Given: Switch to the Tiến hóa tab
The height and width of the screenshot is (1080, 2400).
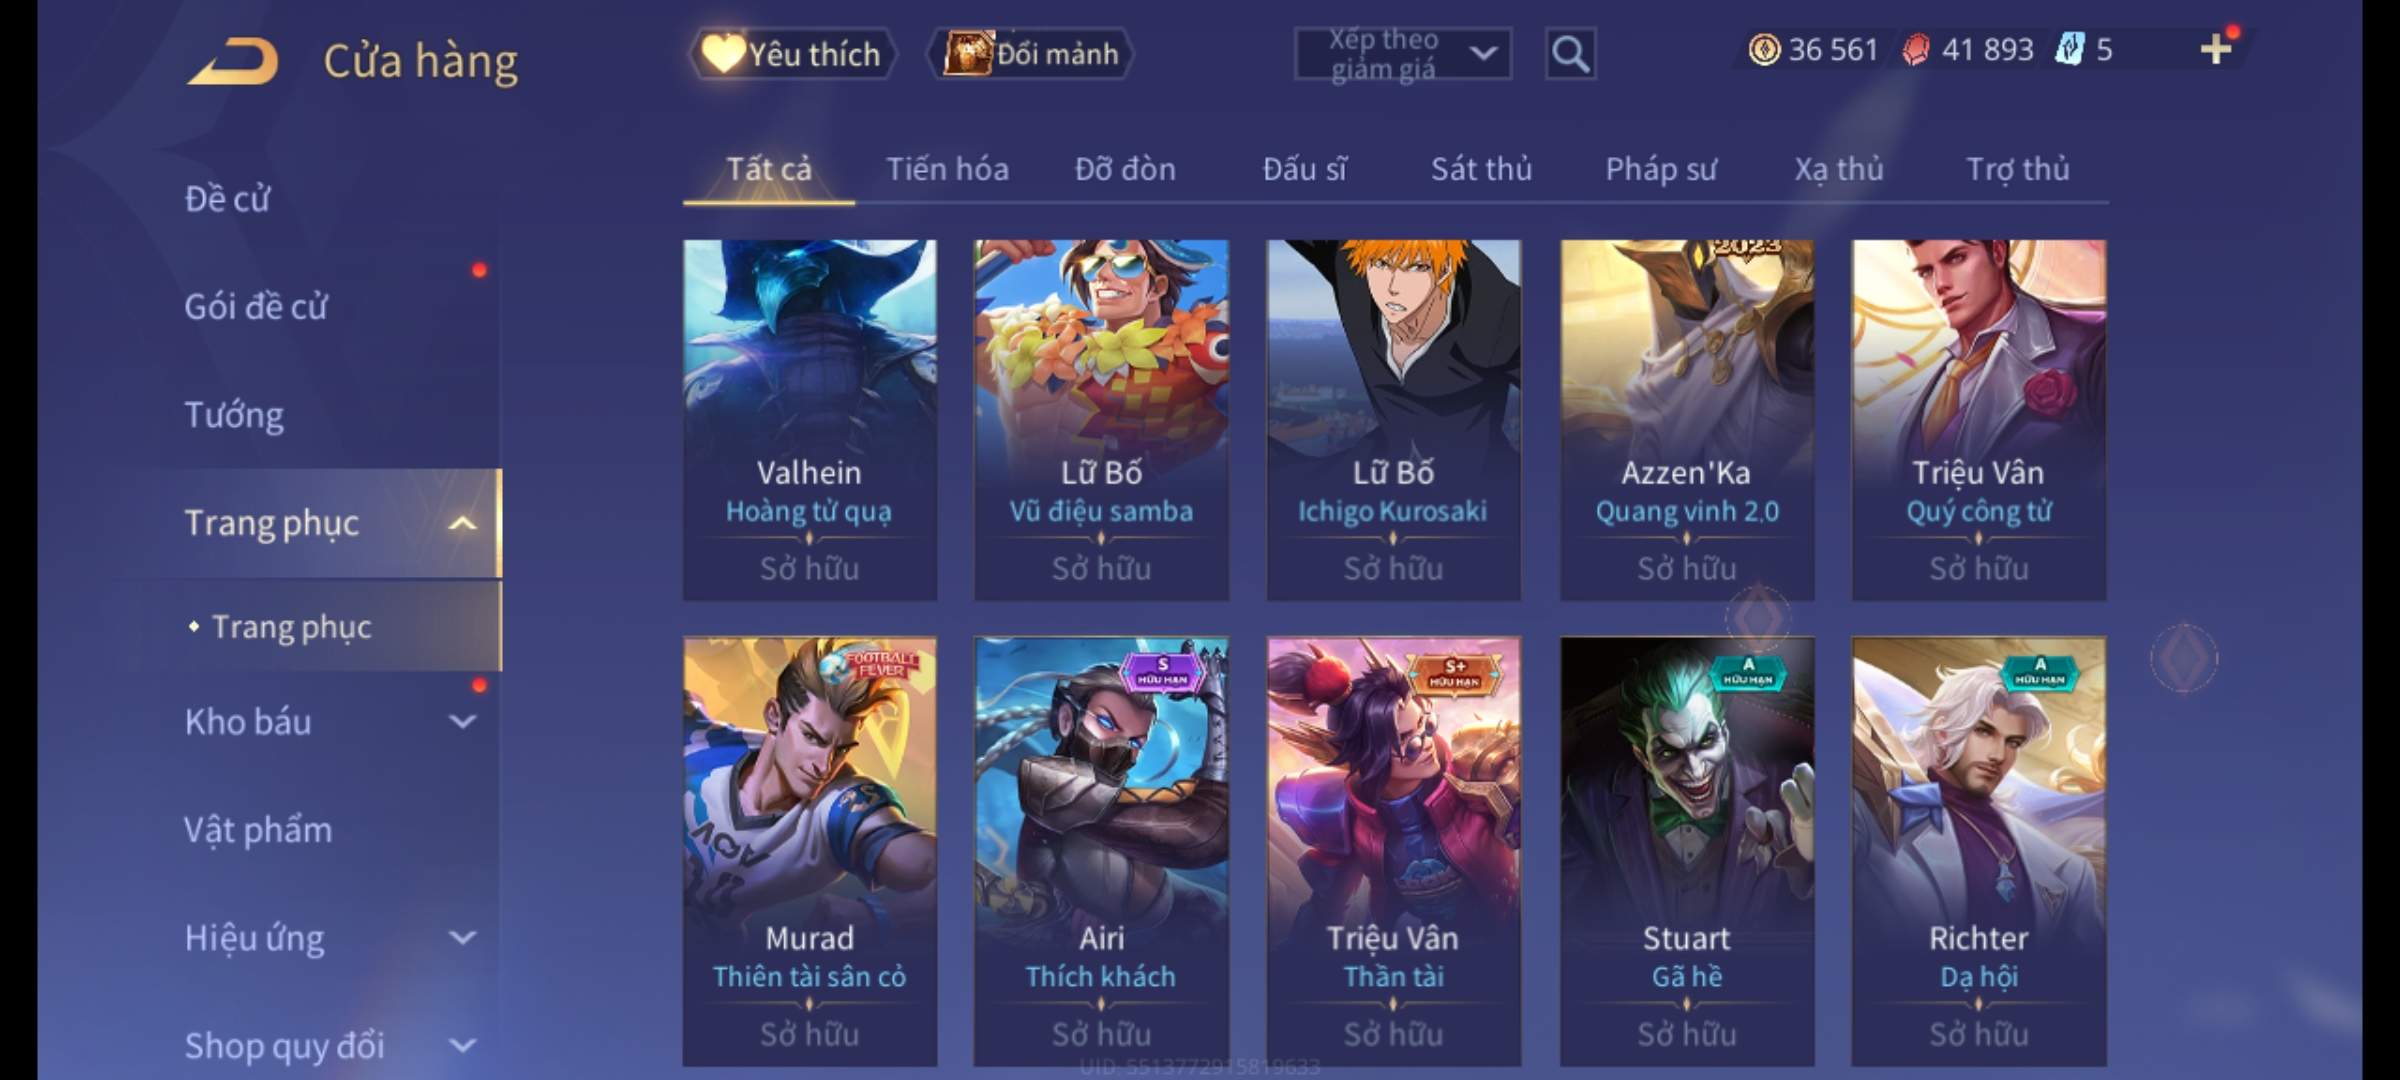Looking at the screenshot, I should 947,169.
